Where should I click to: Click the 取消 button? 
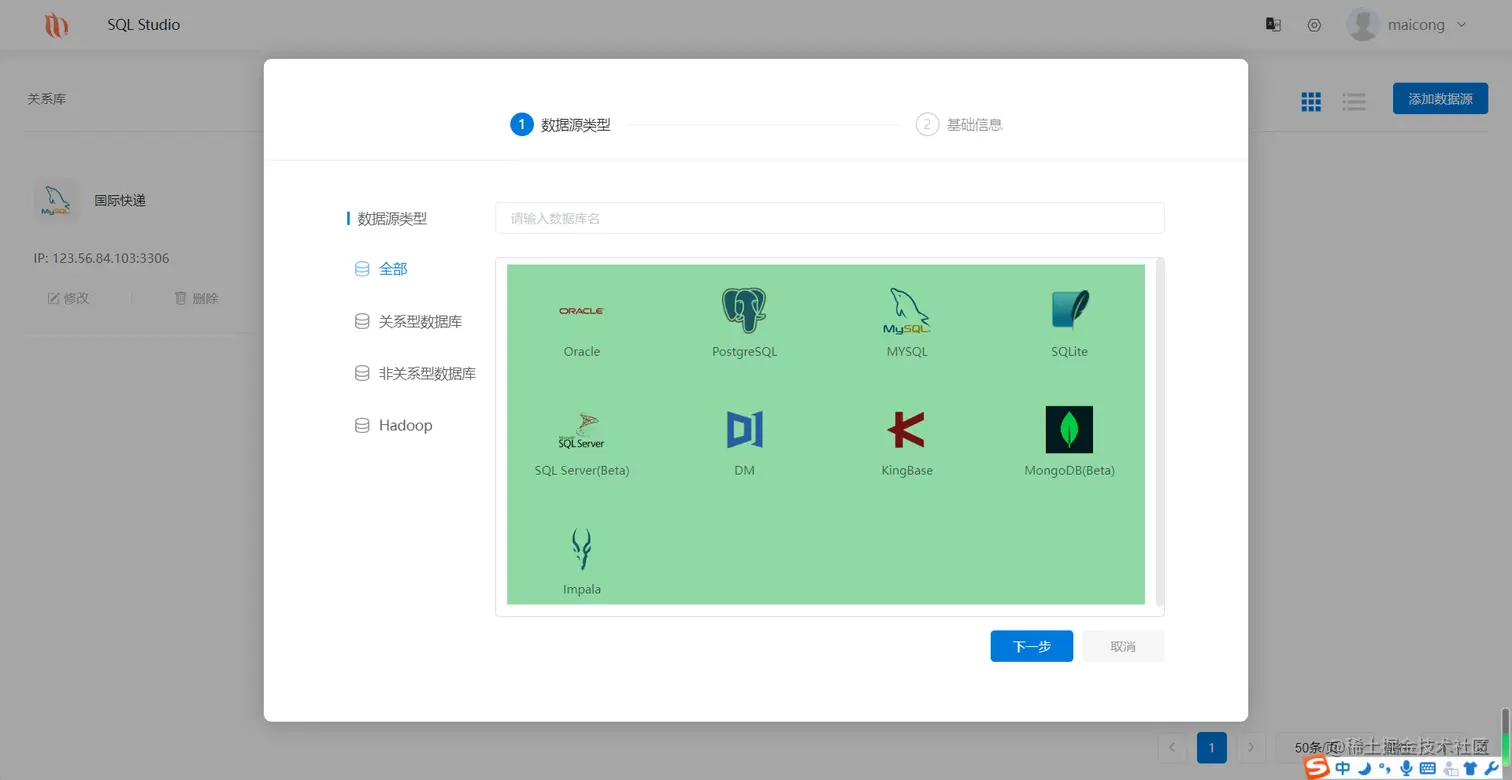coord(1123,646)
